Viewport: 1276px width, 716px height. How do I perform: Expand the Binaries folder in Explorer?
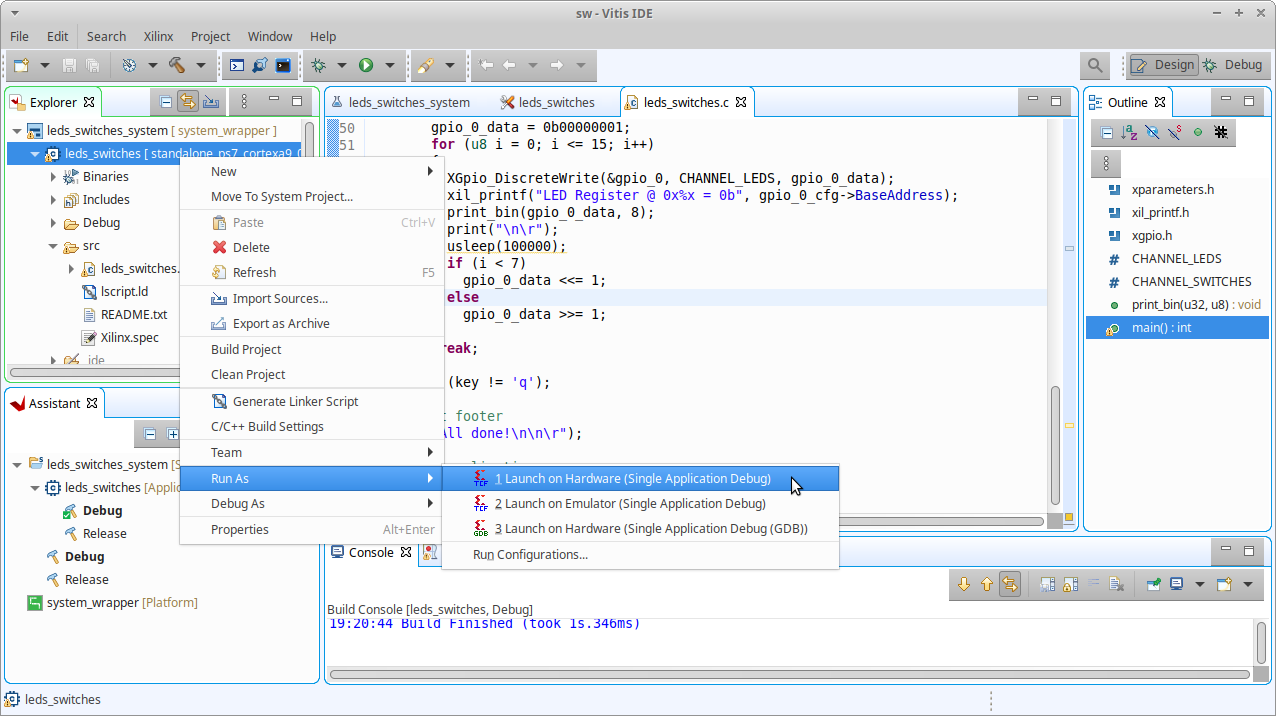pos(54,177)
